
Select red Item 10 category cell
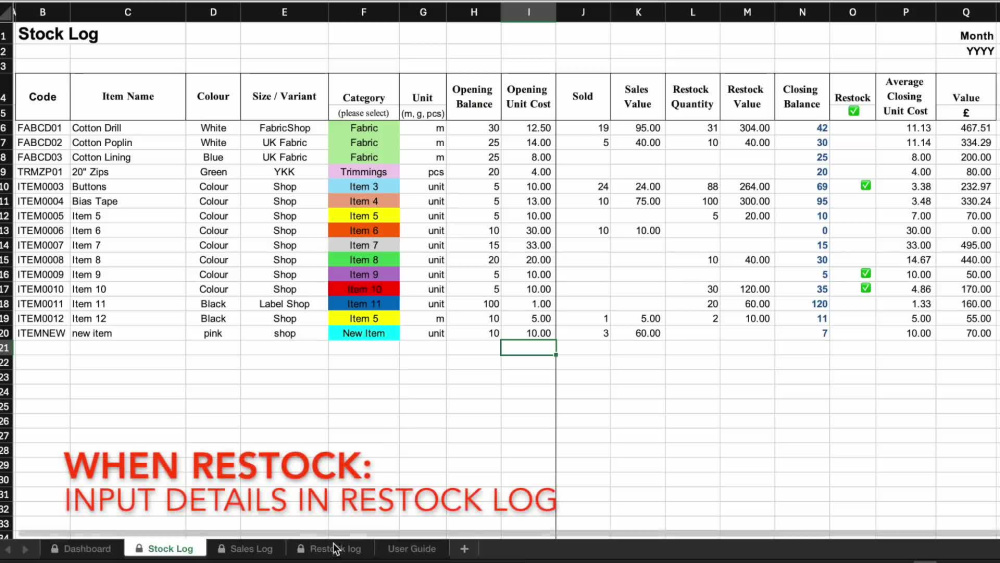click(364, 289)
